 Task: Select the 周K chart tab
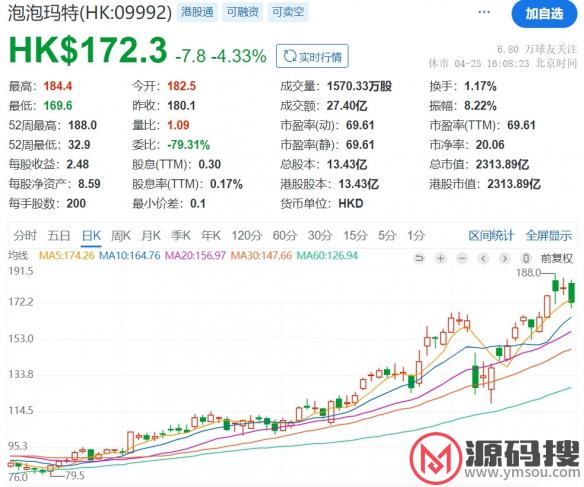(121, 235)
